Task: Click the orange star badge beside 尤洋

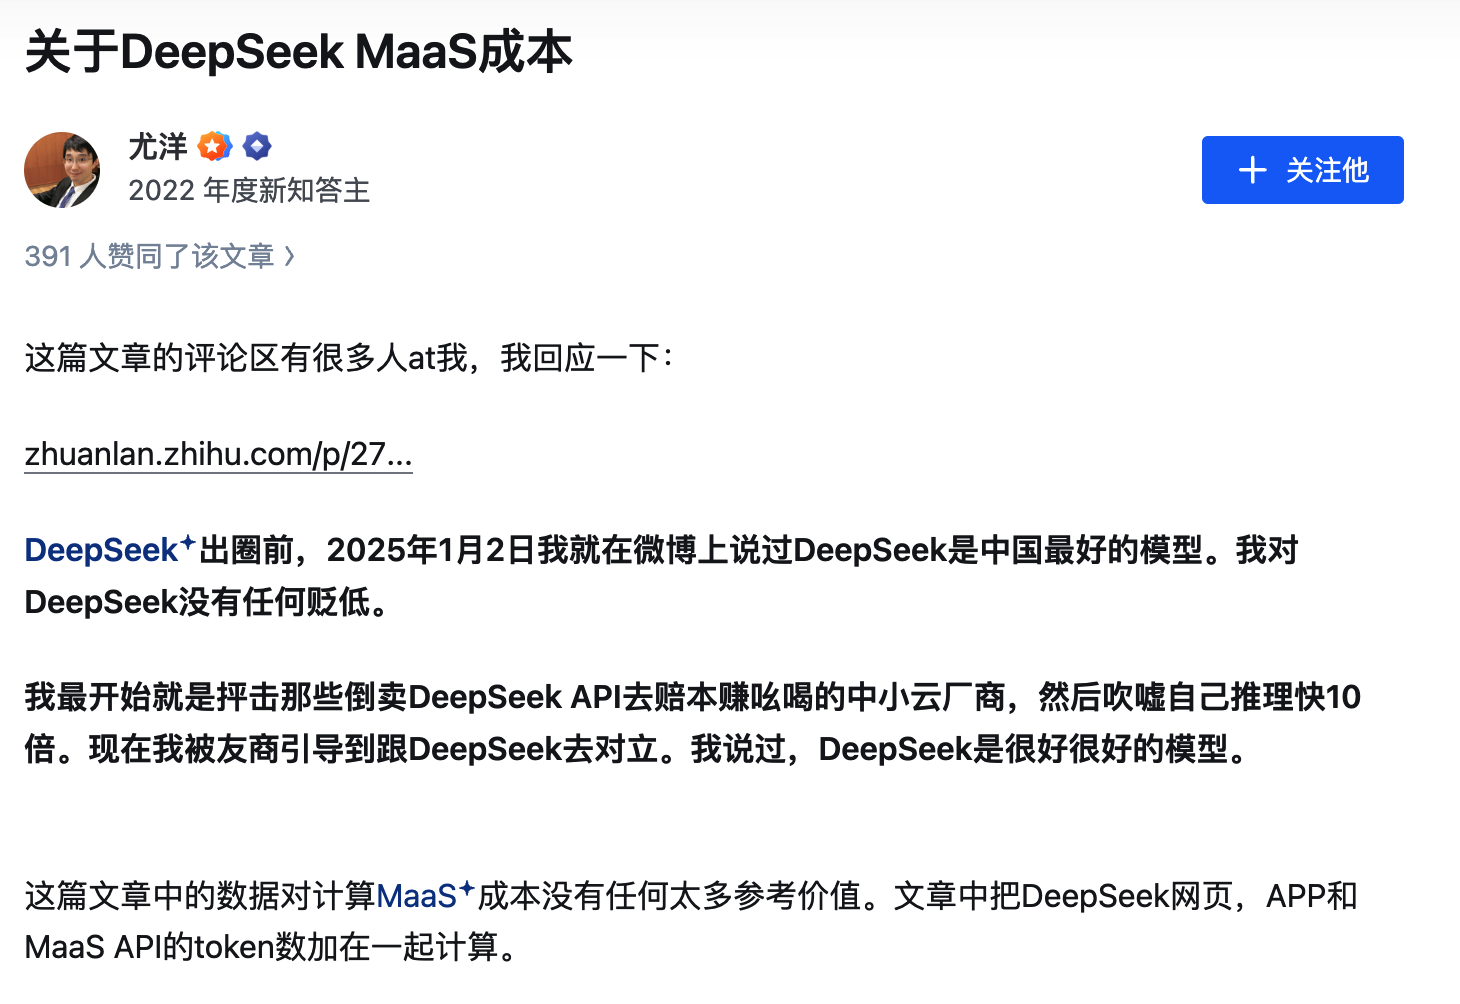Action: 215,147
